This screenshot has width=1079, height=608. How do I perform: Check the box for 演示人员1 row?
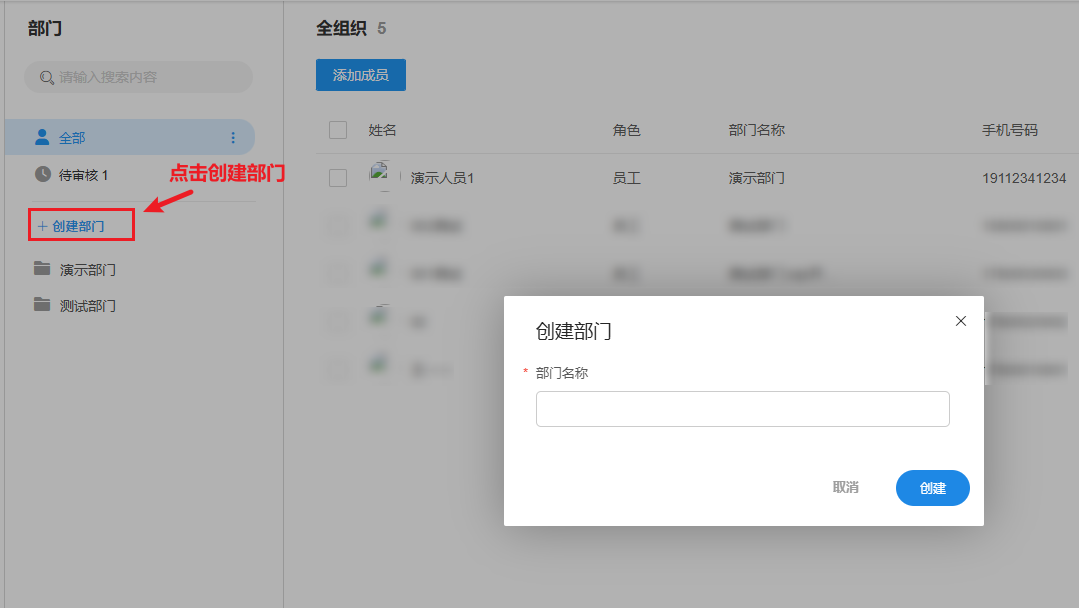click(x=338, y=178)
